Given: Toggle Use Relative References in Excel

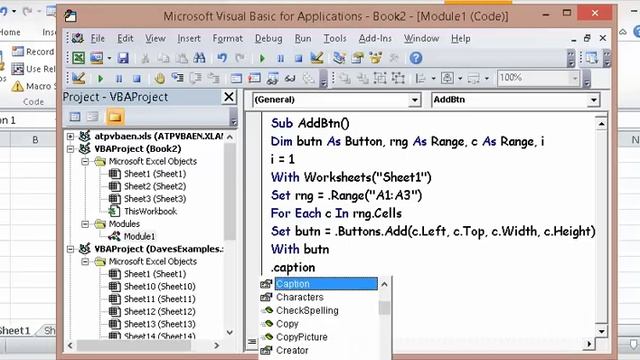Looking at the screenshot, I should (x=33, y=69).
